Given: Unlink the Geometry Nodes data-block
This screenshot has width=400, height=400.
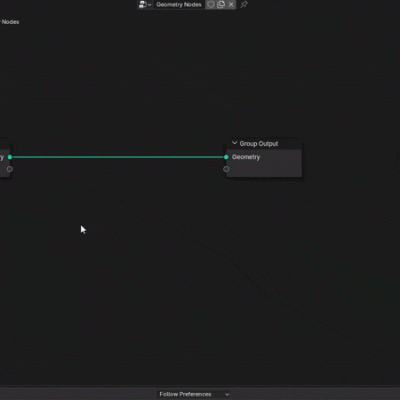Looking at the screenshot, I should [231, 5].
